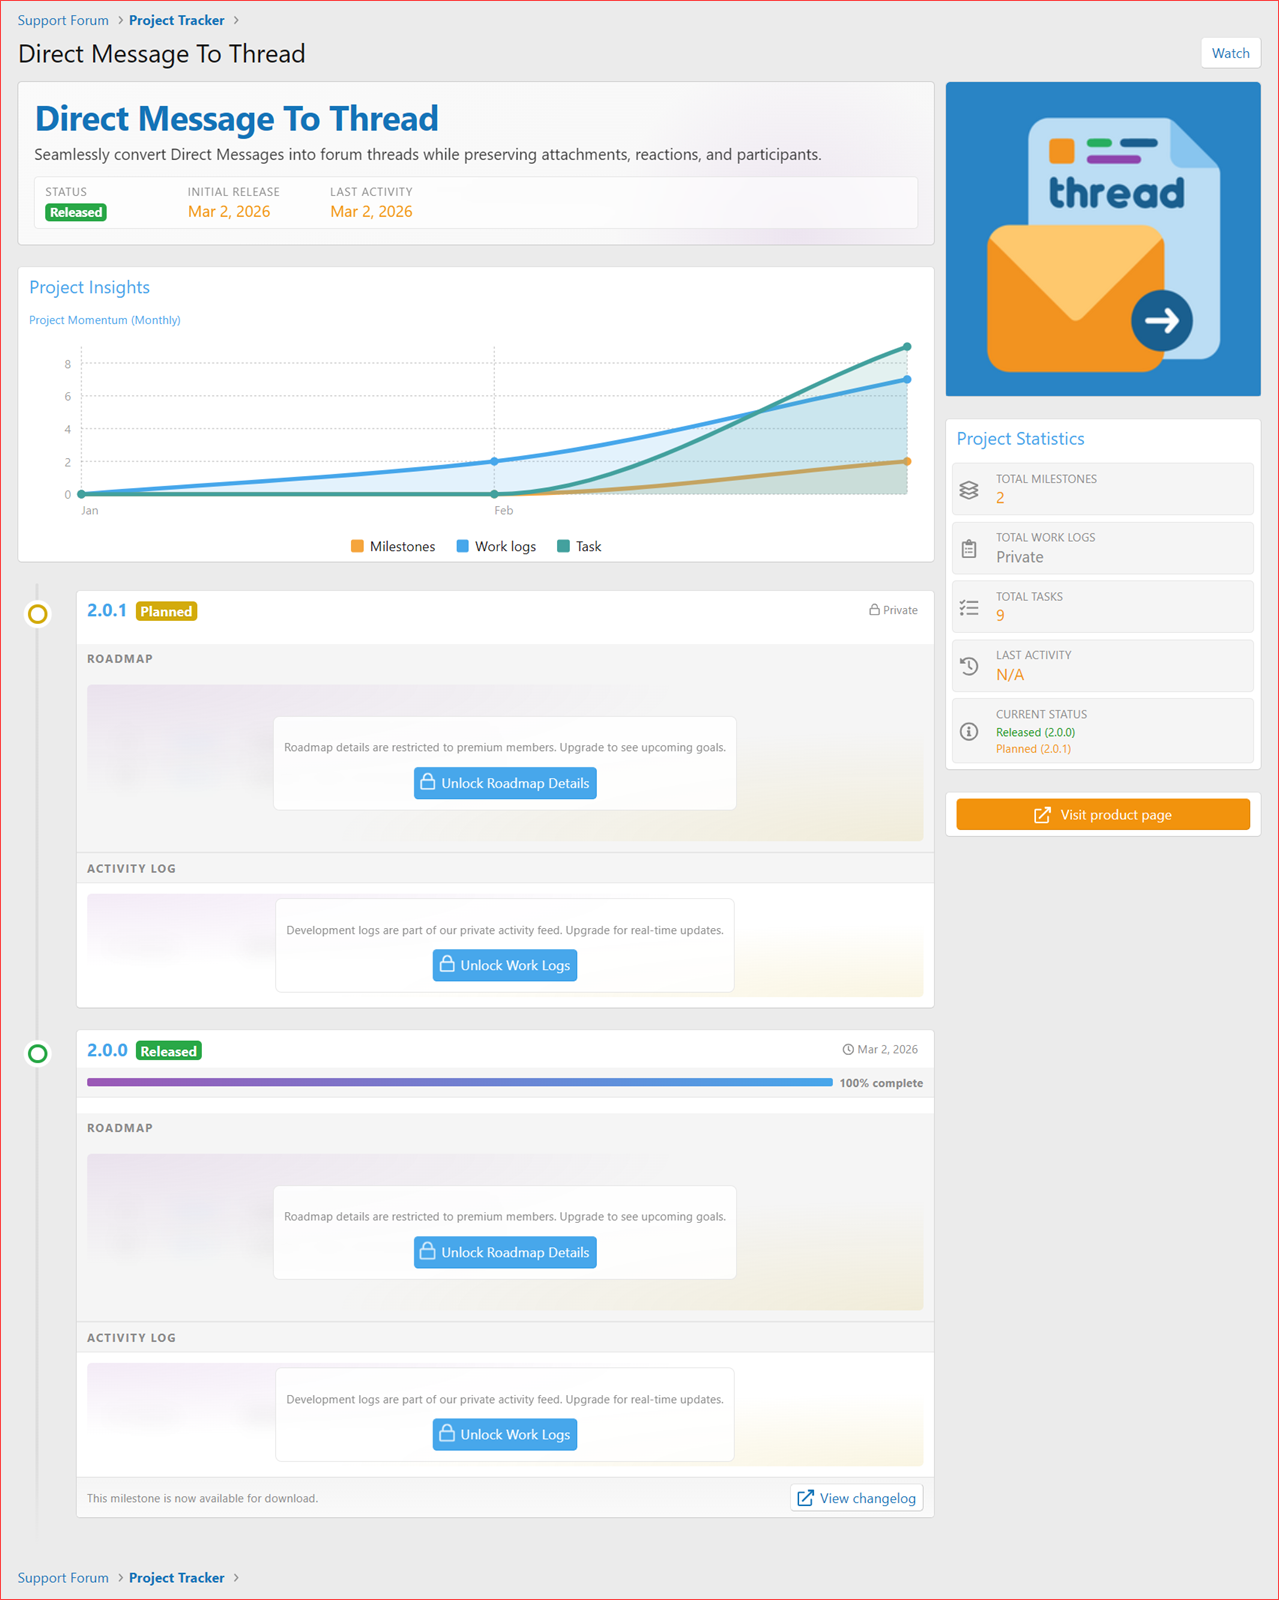This screenshot has height=1600, width=1279.
Task: Click the 2.0.0 milestone timeline circle
Action: click(x=37, y=1053)
